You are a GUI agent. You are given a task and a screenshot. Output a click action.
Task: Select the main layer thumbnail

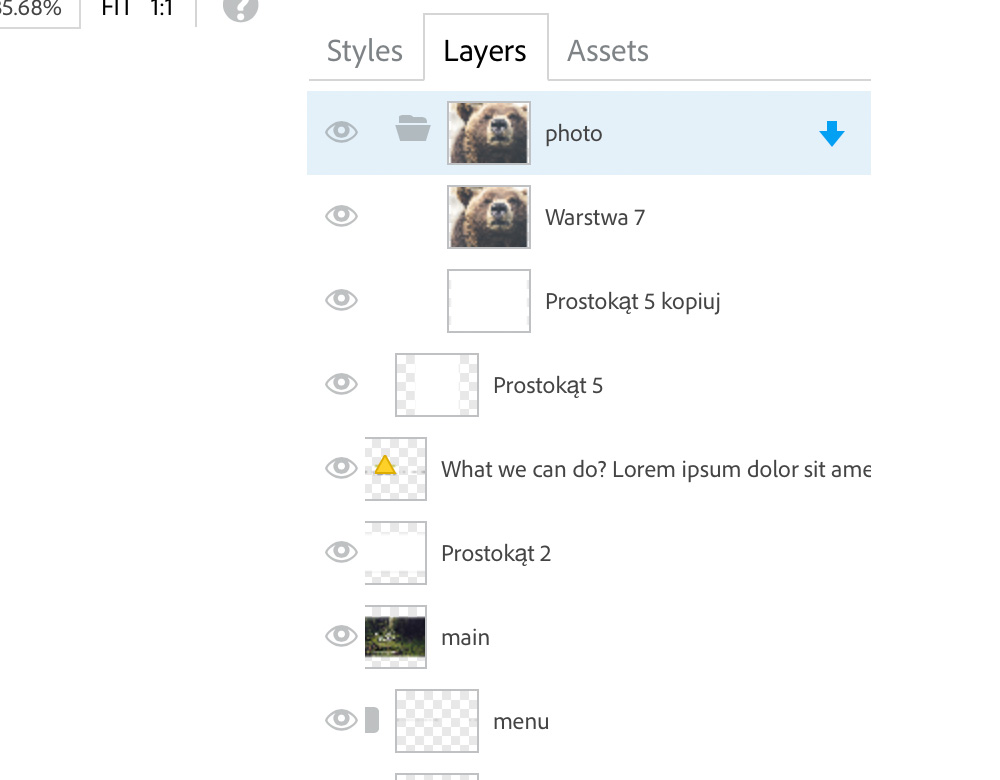tap(395, 637)
